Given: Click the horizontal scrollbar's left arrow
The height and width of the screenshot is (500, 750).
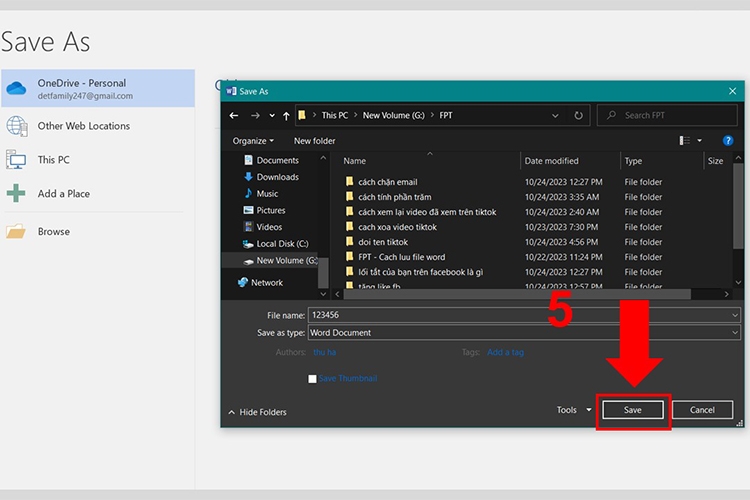Looking at the screenshot, I should (x=337, y=294).
